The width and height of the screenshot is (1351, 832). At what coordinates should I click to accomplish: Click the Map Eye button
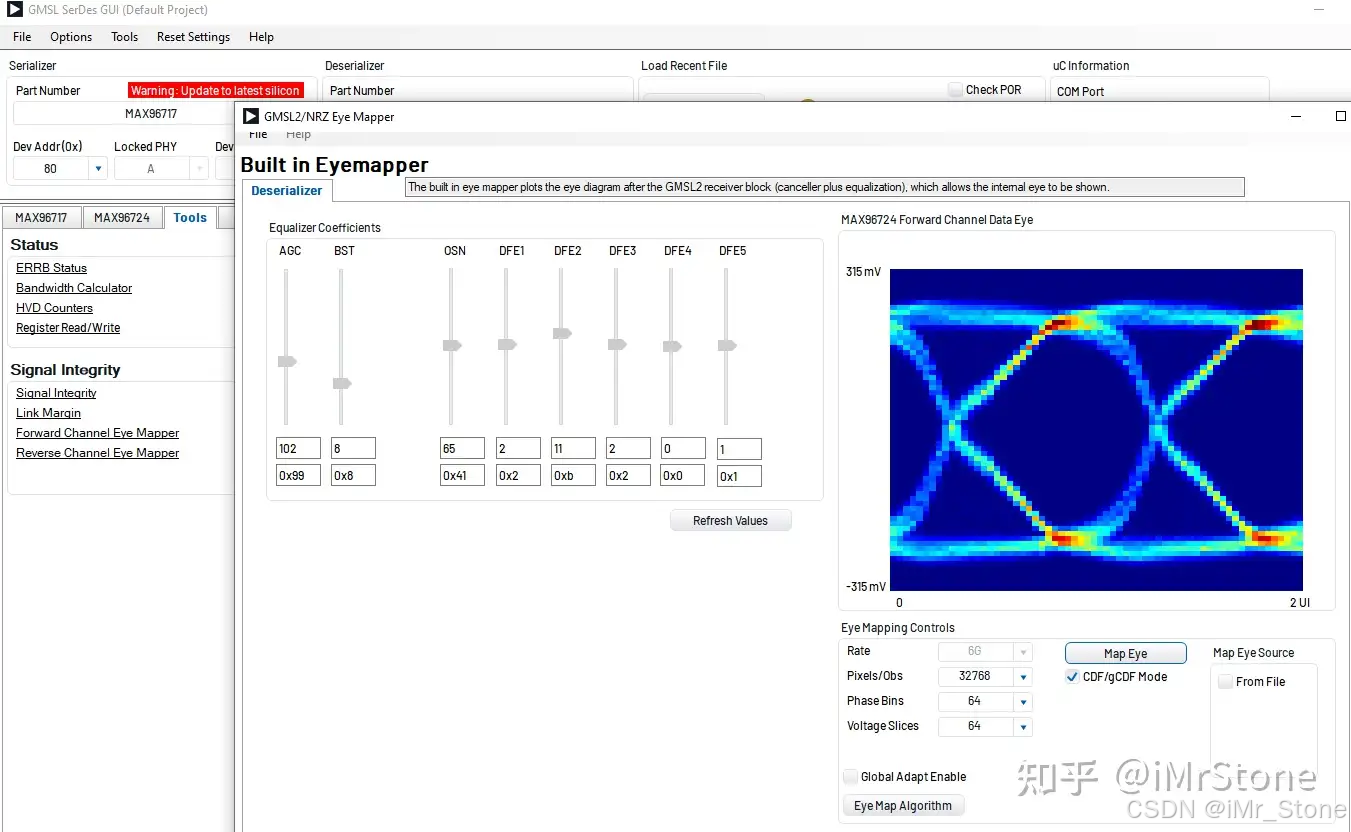[1125, 653]
